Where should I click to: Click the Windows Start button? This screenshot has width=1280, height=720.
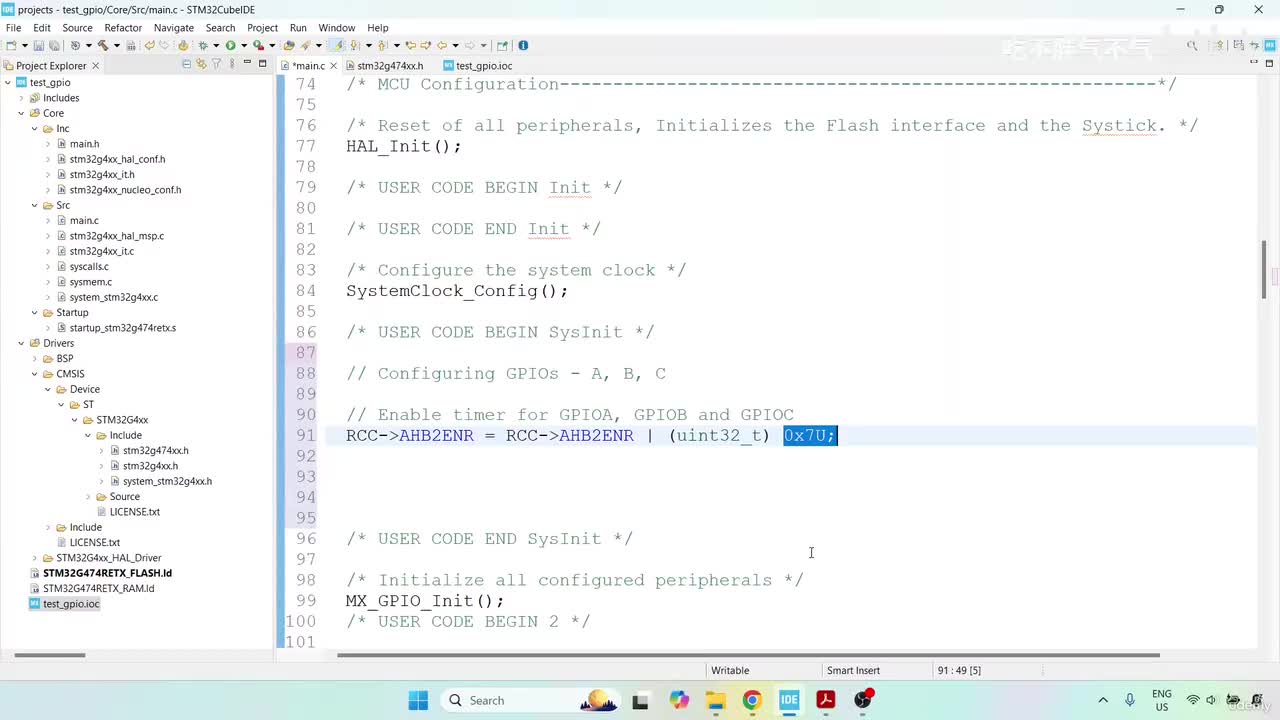418,700
